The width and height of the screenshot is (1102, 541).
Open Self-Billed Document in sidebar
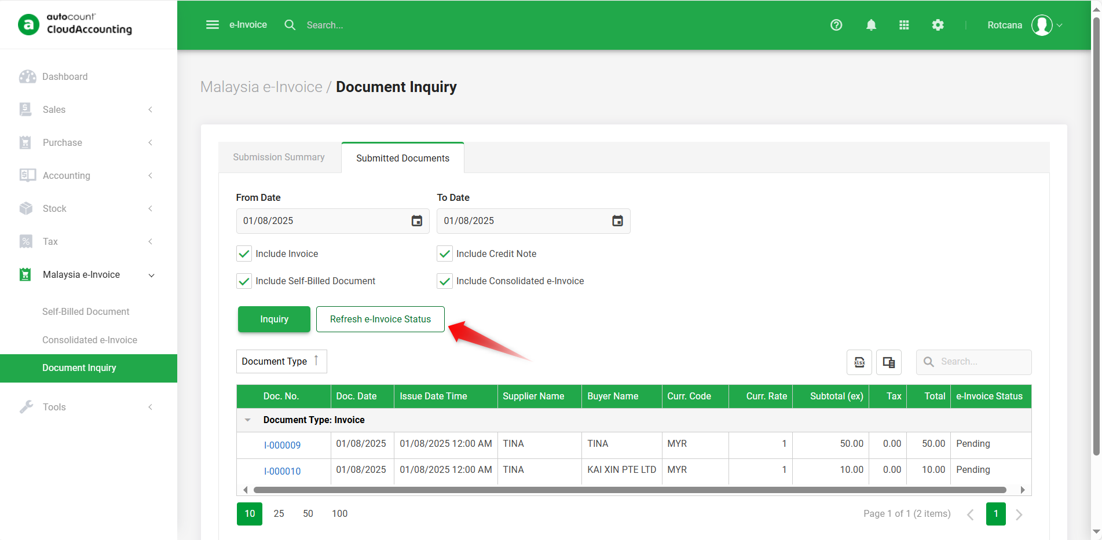coord(86,311)
